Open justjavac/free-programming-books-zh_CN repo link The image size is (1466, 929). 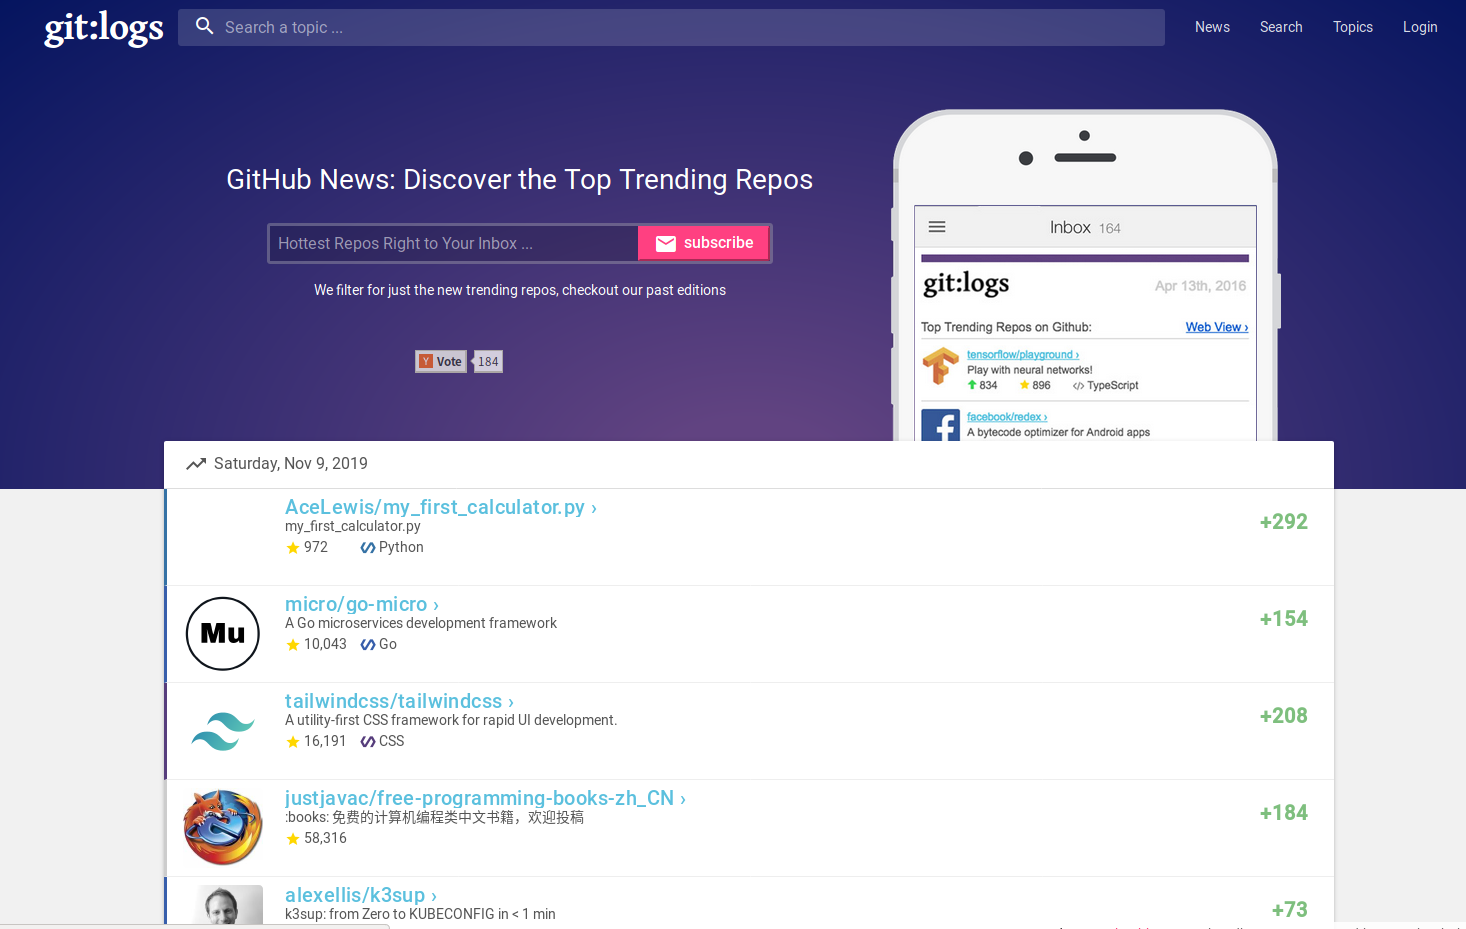(x=485, y=798)
